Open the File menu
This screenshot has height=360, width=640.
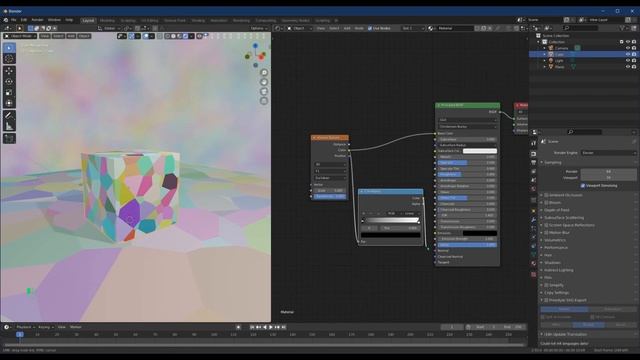point(13,20)
